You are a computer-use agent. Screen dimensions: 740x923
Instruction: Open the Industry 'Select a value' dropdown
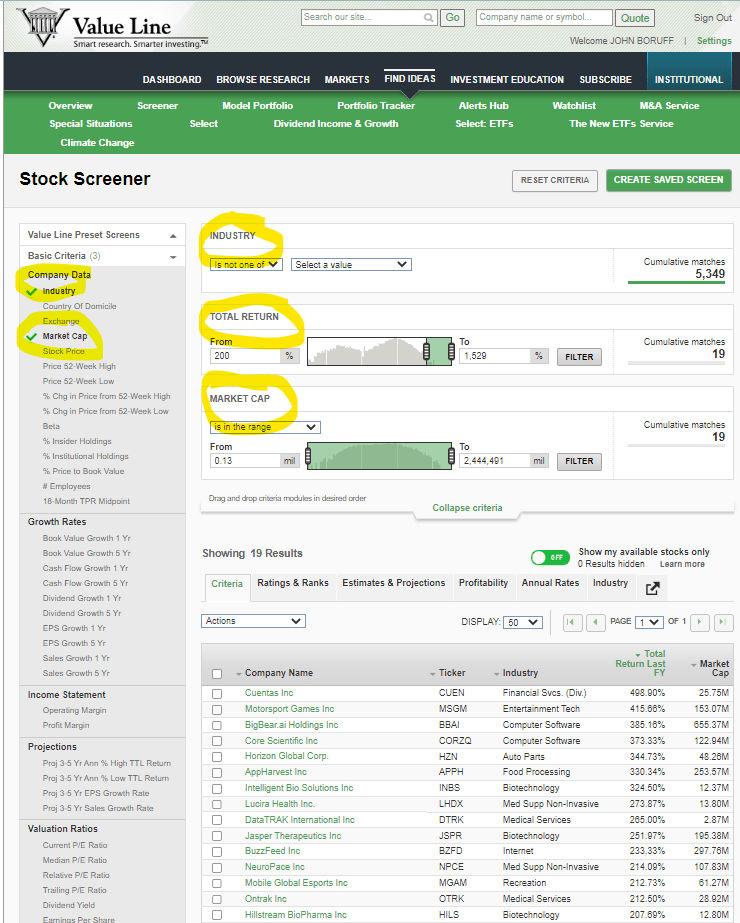pos(350,265)
